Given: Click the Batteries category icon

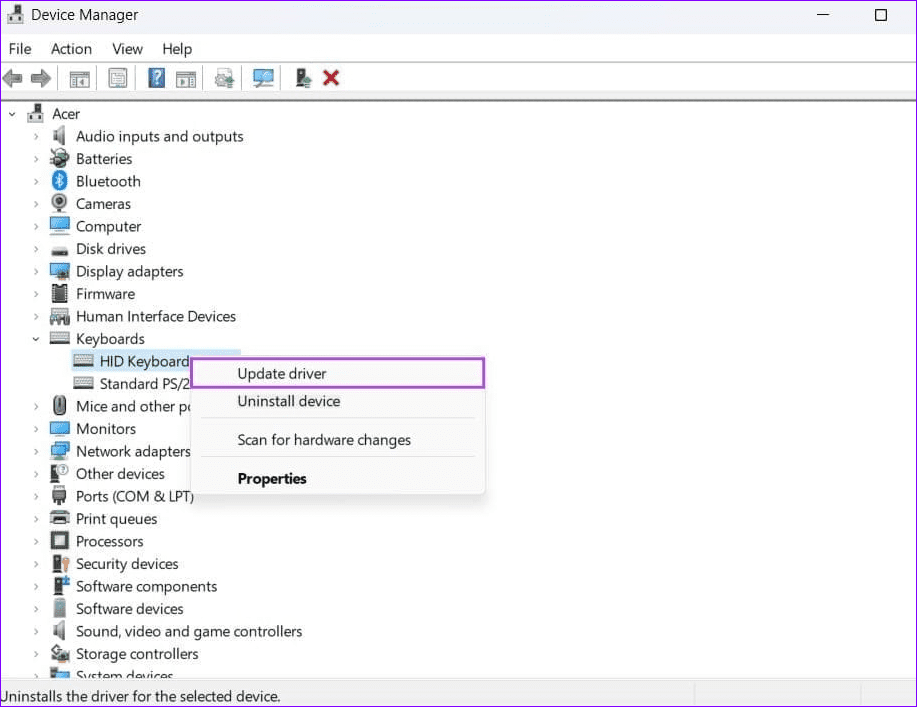Looking at the screenshot, I should [59, 158].
